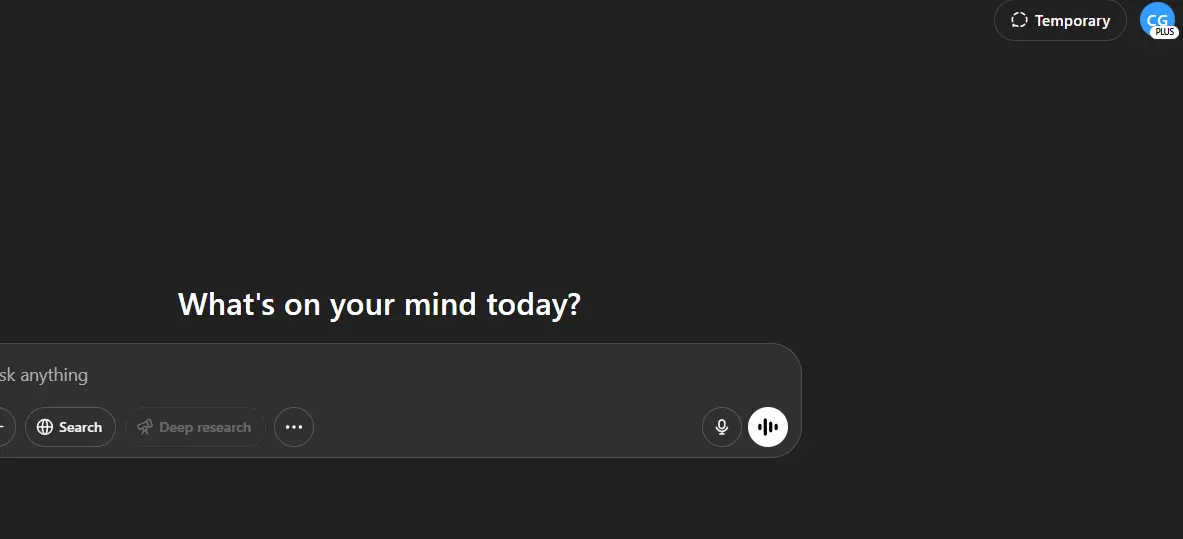Click the dashed circle Temporary chat icon
This screenshot has height=539, width=1183.
[x=1019, y=20]
